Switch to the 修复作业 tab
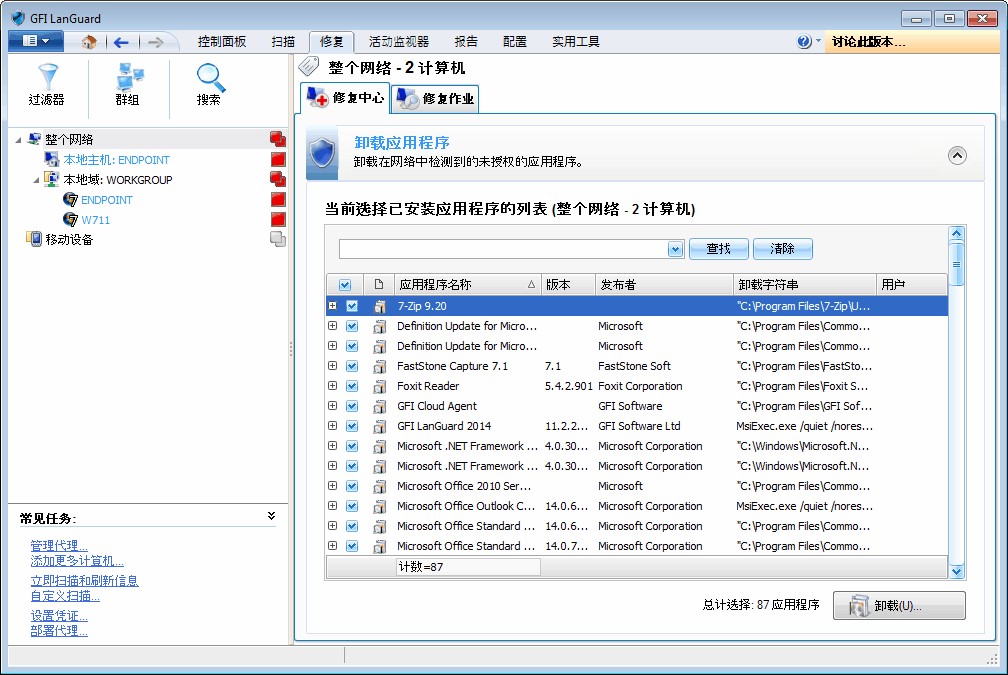Screen dimensions: 1008x675 pos(435,98)
